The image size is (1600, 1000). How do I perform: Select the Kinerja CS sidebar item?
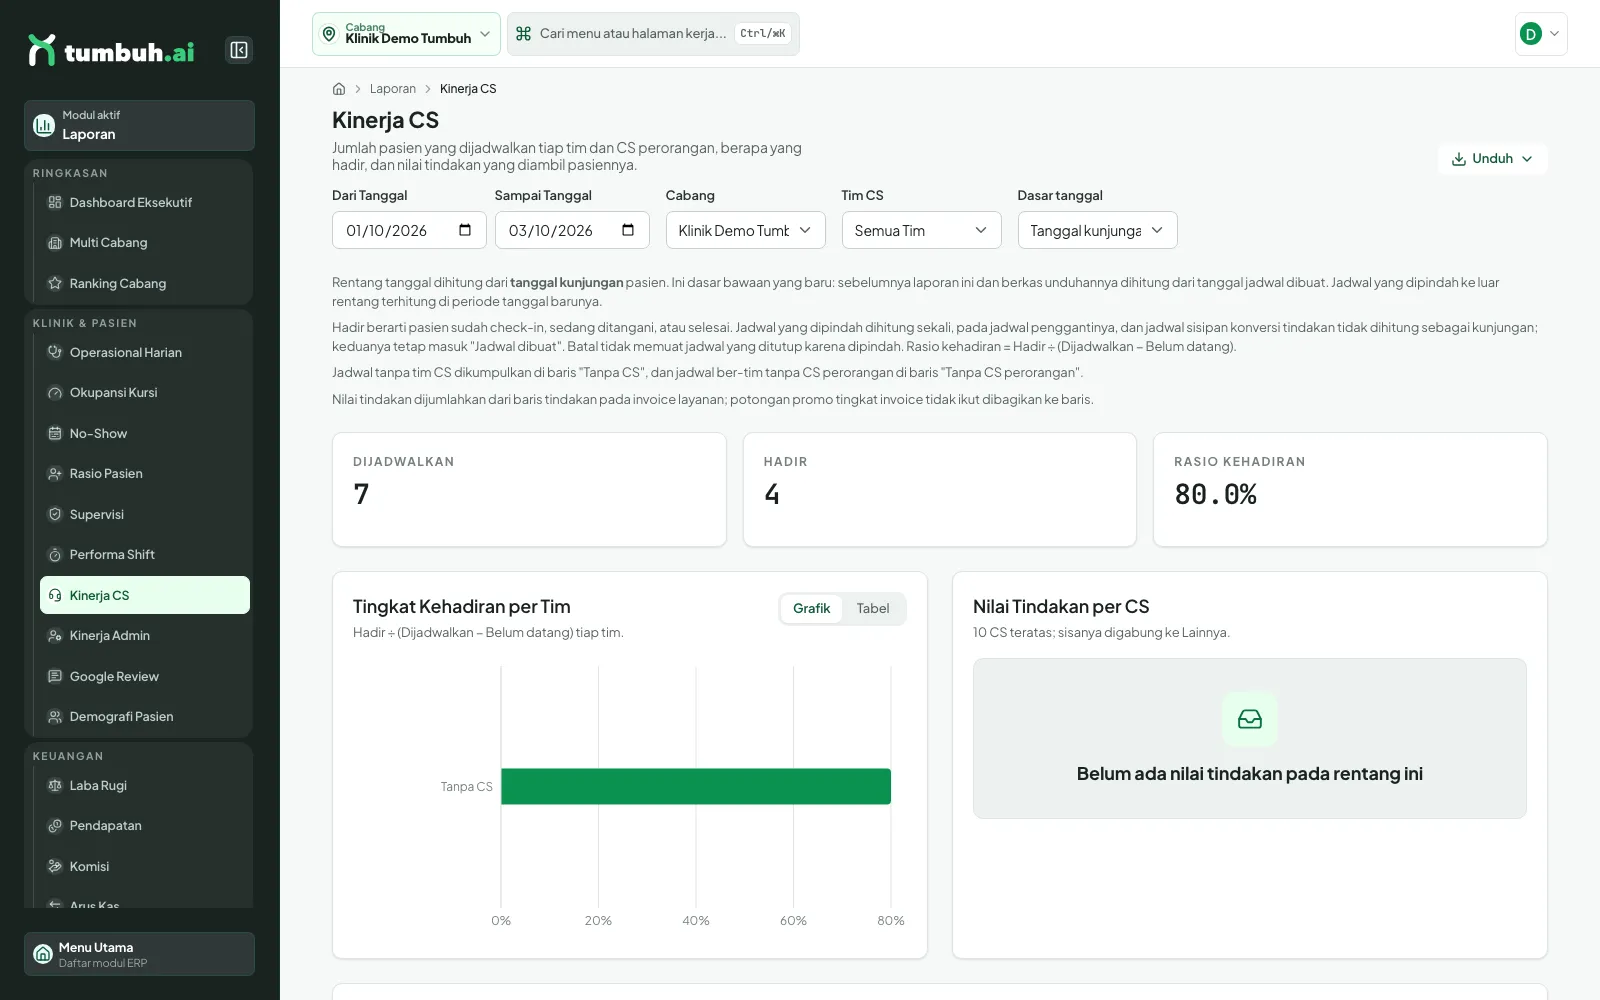pyautogui.click(x=145, y=595)
